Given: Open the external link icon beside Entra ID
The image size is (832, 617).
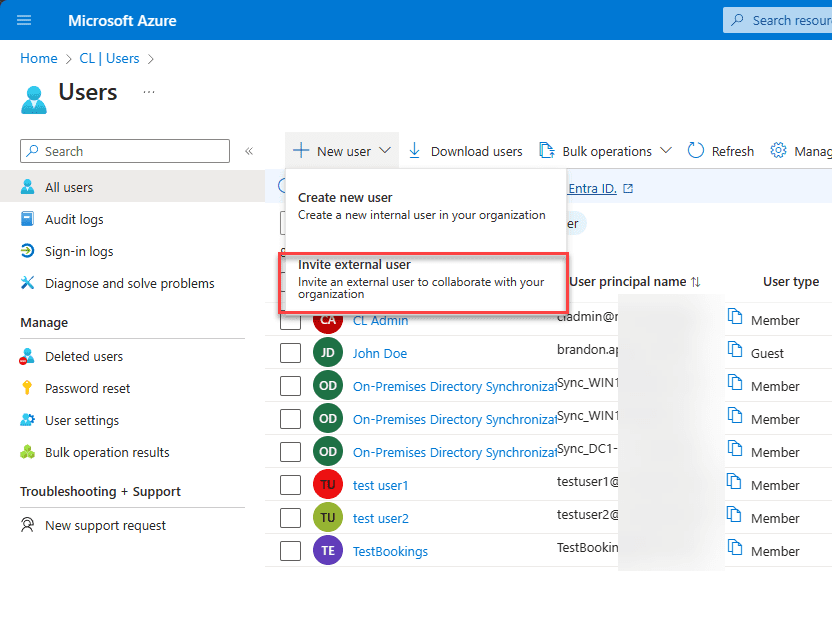Looking at the screenshot, I should [x=628, y=188].
